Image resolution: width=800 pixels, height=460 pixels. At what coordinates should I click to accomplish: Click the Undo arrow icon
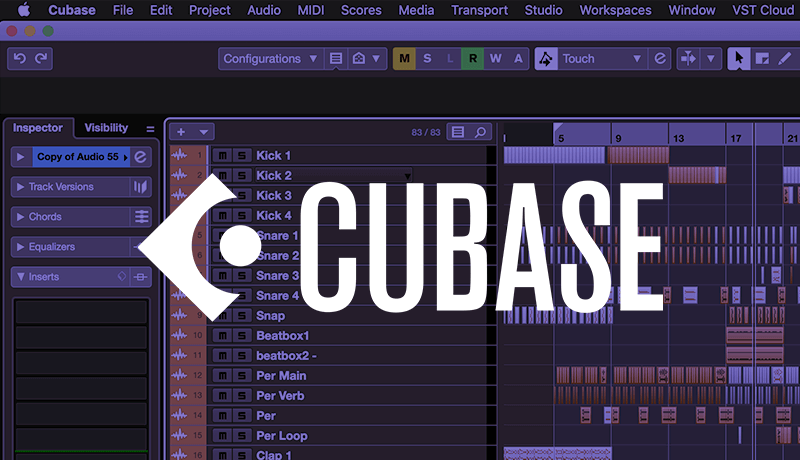point(20,59)
